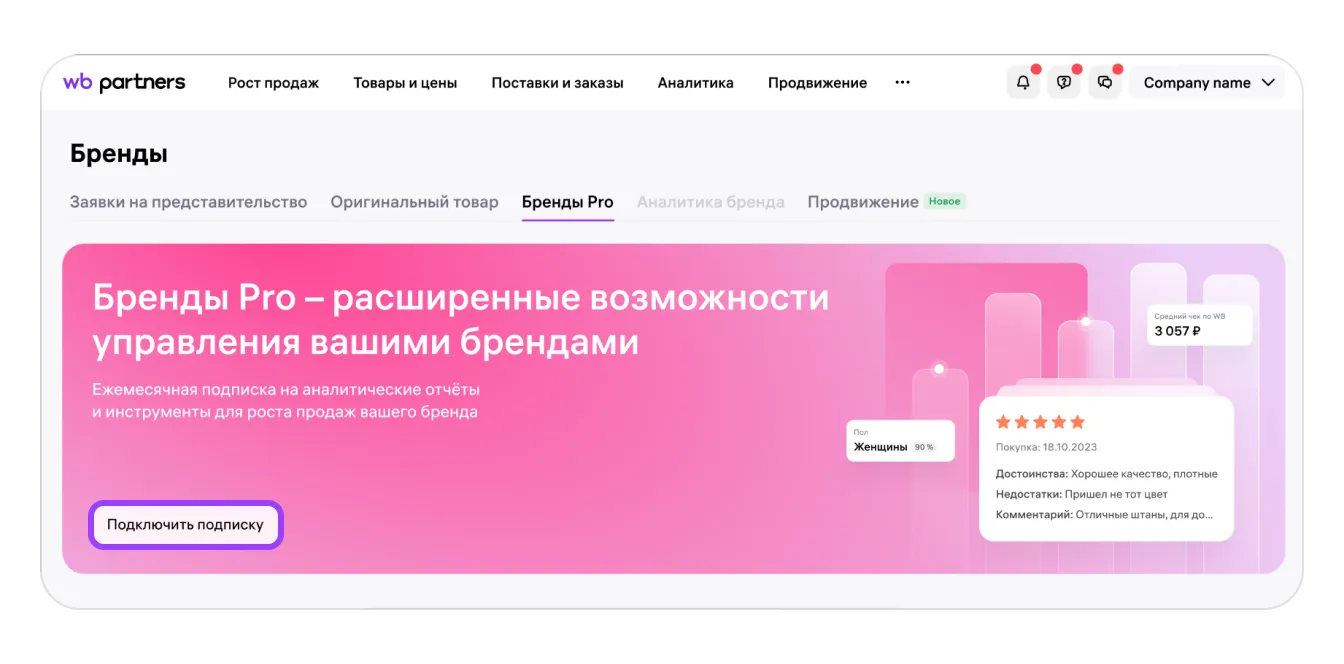Expand the Company name dropdown
This screenshot has width=1344, height=664.
(1208, 83)
